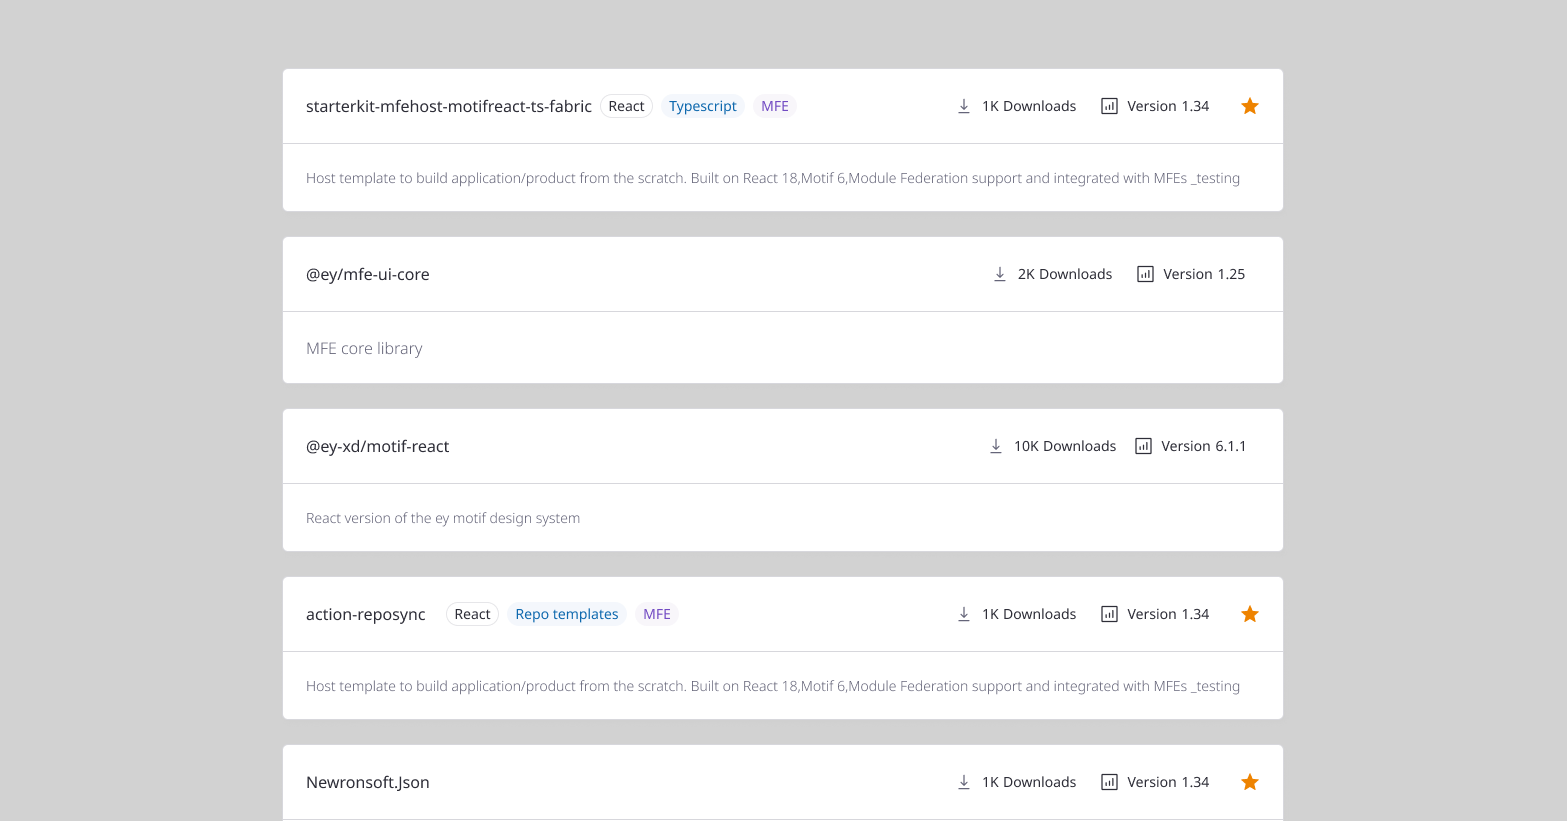Click the version chart icon beside Version 1.34 on starterkit-mfehost

(x=1108, y=105)
